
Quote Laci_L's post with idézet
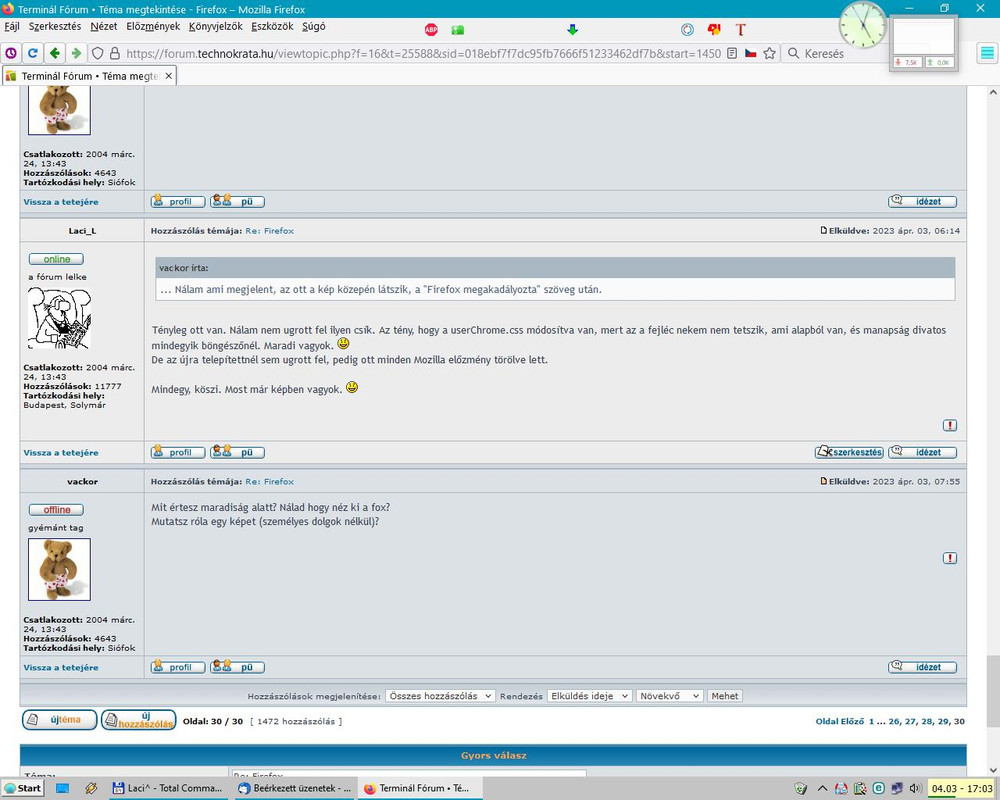(923, 452)
